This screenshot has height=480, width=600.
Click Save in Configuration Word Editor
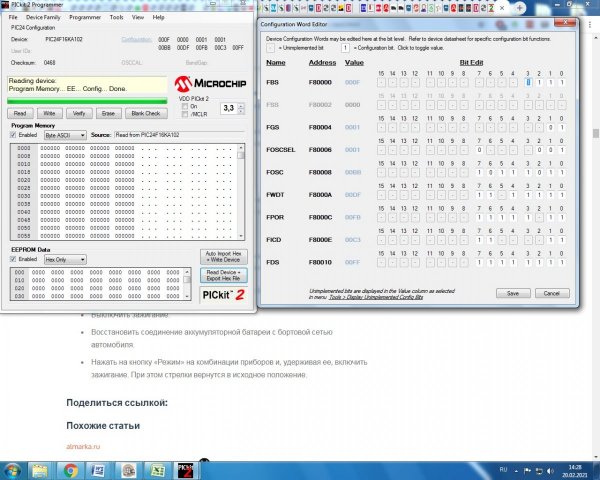pos(512,293)
